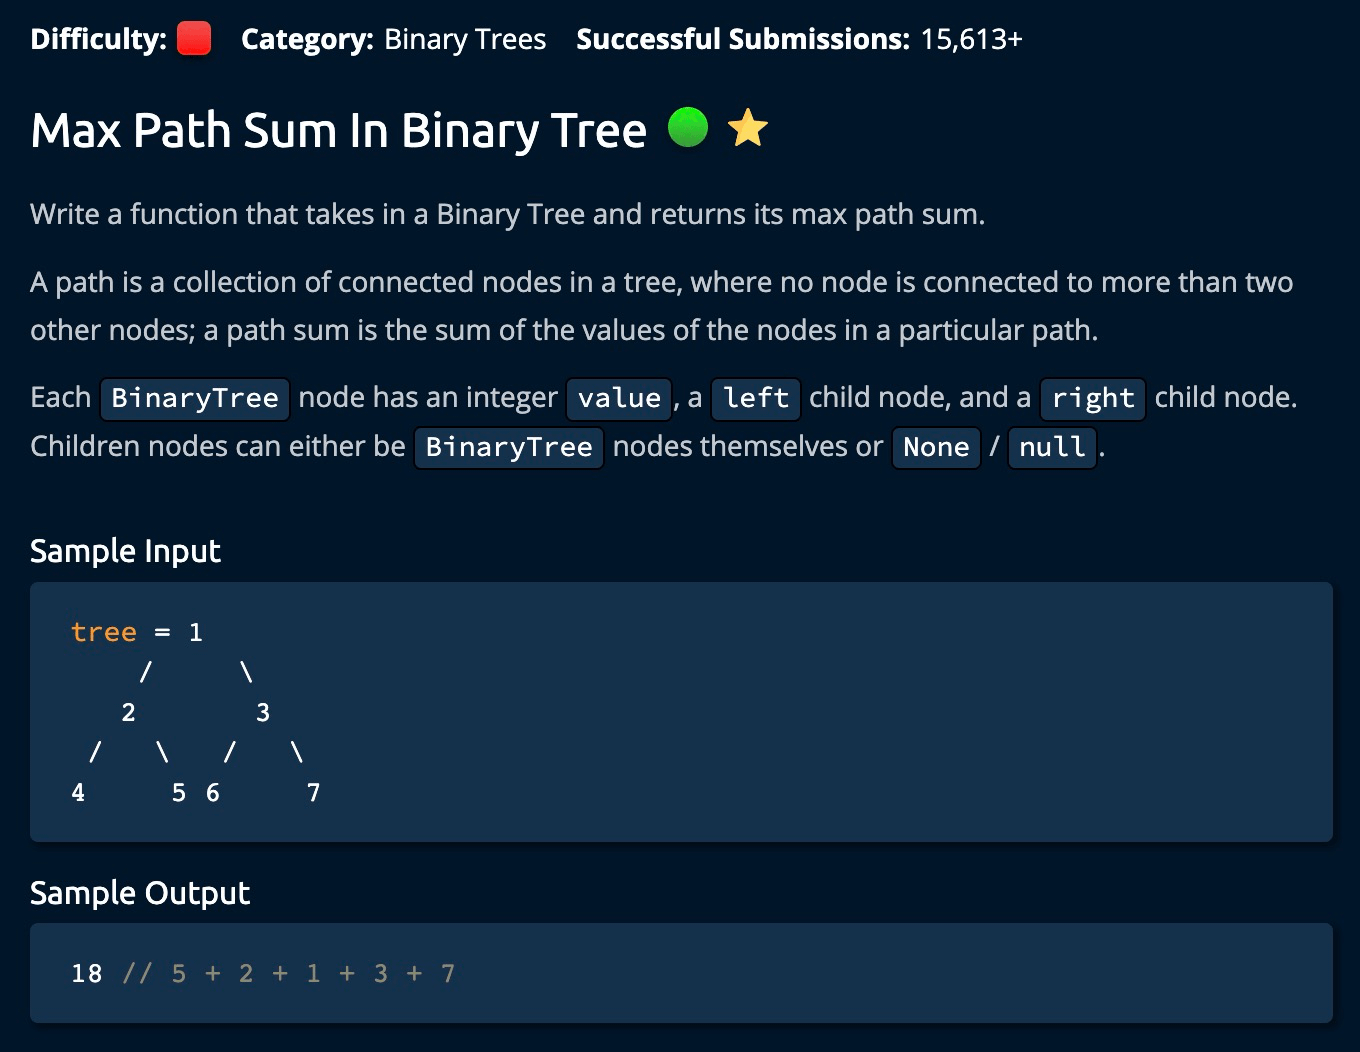1360x1052 pixels.
Task: Click leaf node 7 in the tree diagram
Action: click(313, 793)
